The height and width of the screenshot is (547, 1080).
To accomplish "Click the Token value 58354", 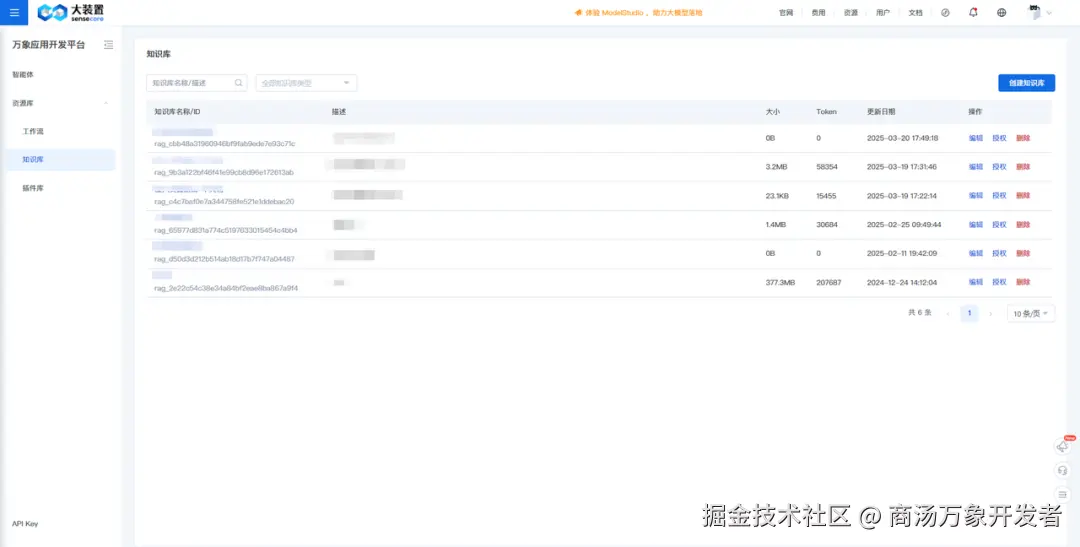I will click(827, 167).
